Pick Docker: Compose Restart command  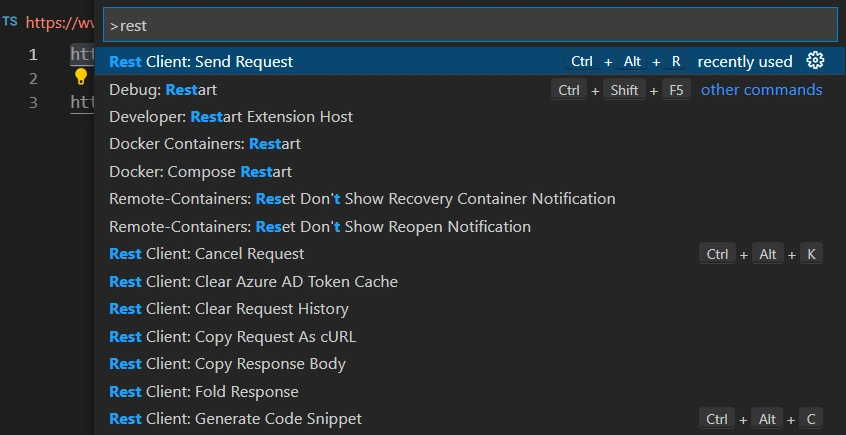(x=468, y=172)
